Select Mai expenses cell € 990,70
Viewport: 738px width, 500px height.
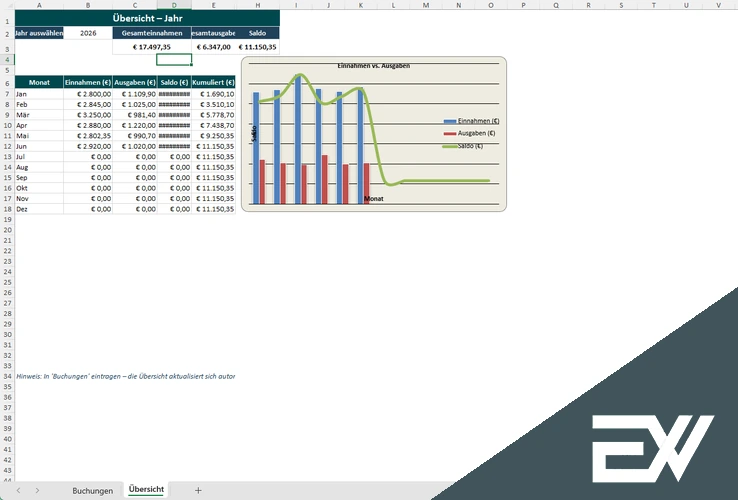click(135, 136)
